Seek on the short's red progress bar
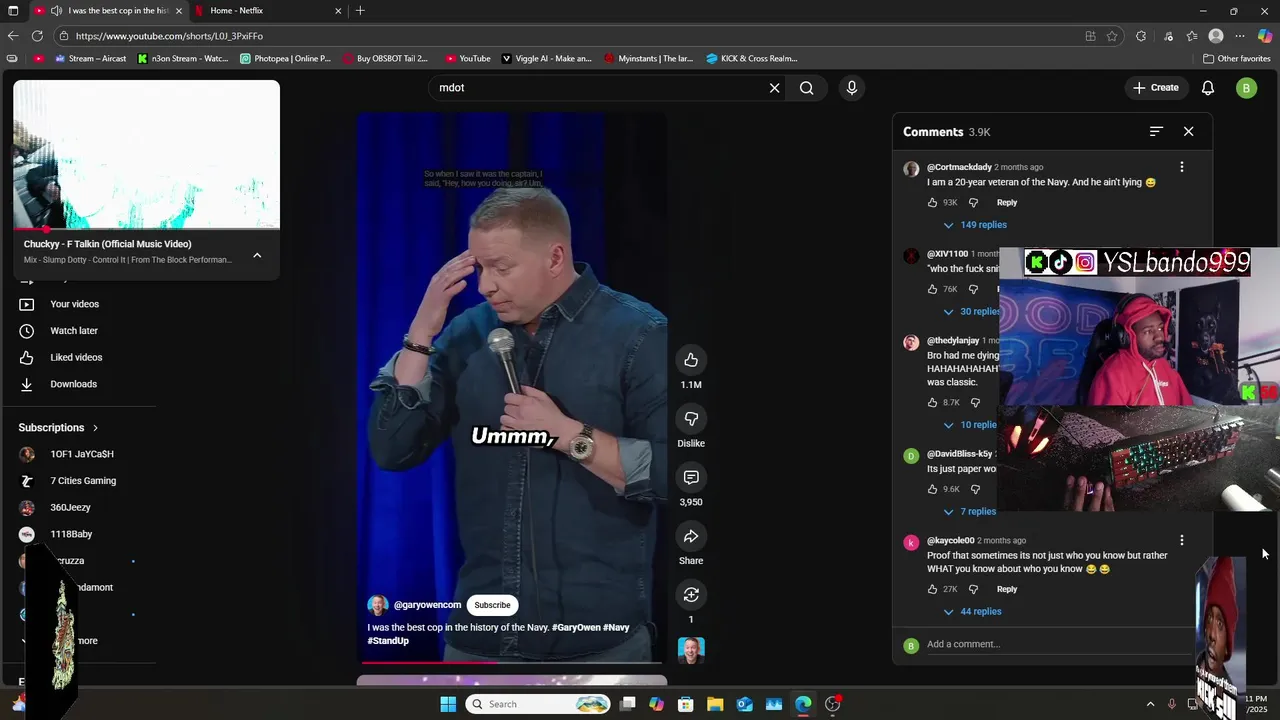The width and height of the screenshot is (1280, 720). [512, 662]
